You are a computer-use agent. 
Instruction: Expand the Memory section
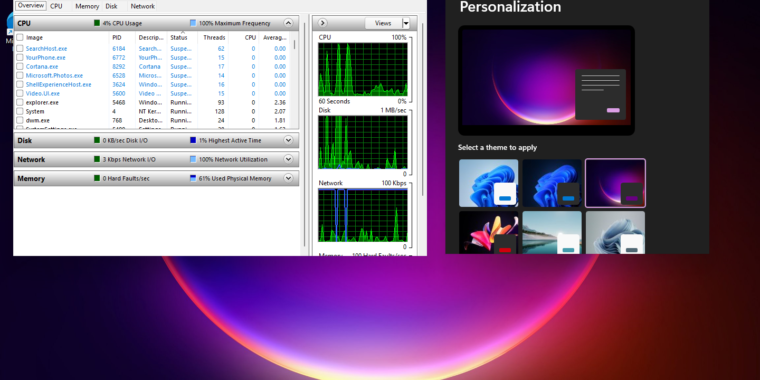[288, 178]
